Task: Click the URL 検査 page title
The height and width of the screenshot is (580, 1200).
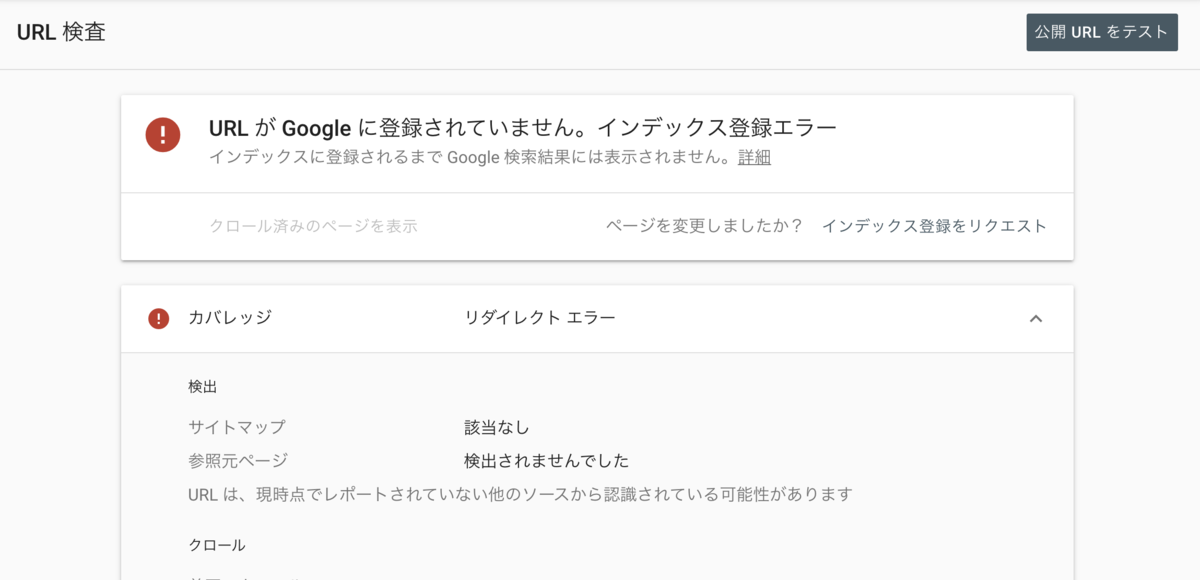Action: 61,32
